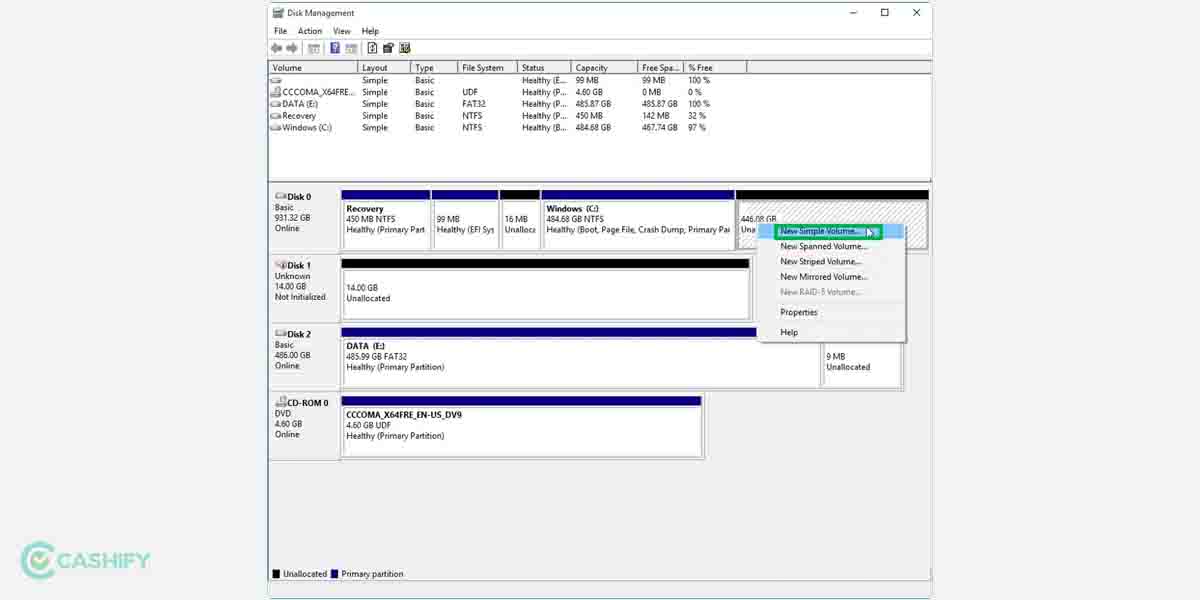
Task: Open the View menu
Action: pyautogui.click(x=342, y=30)
